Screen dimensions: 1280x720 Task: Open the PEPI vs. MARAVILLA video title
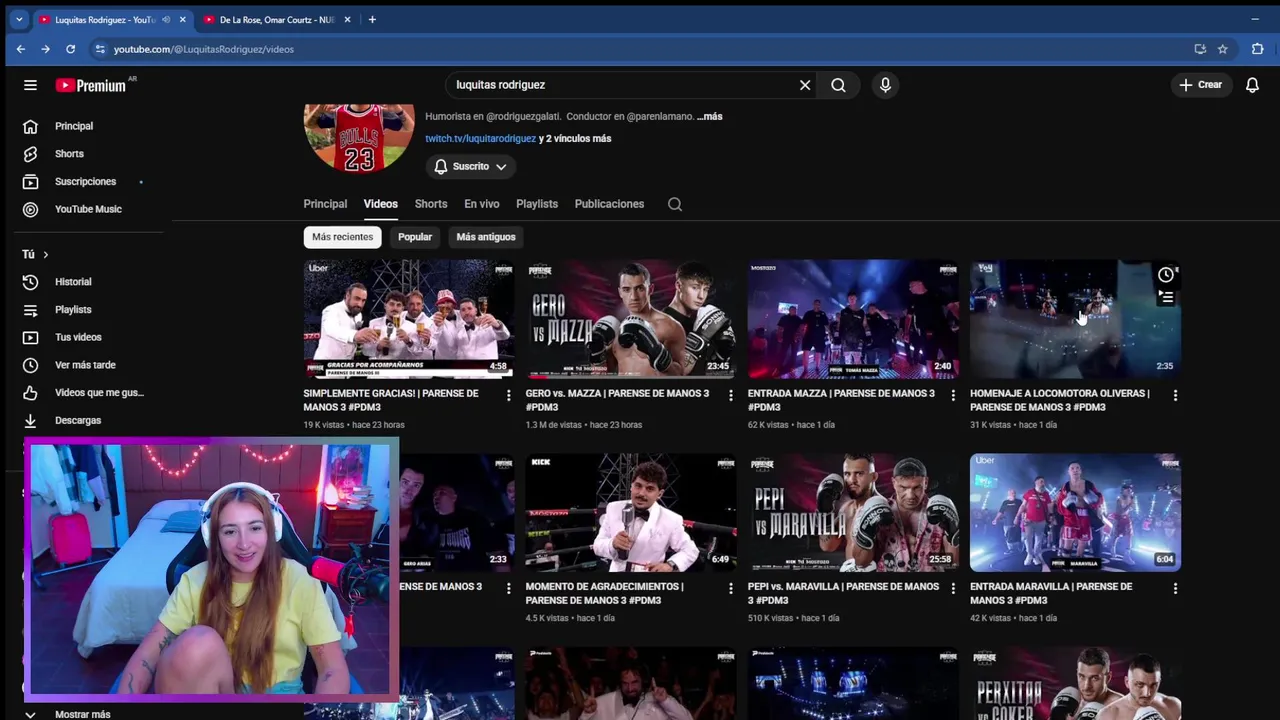tap(843, 593)
